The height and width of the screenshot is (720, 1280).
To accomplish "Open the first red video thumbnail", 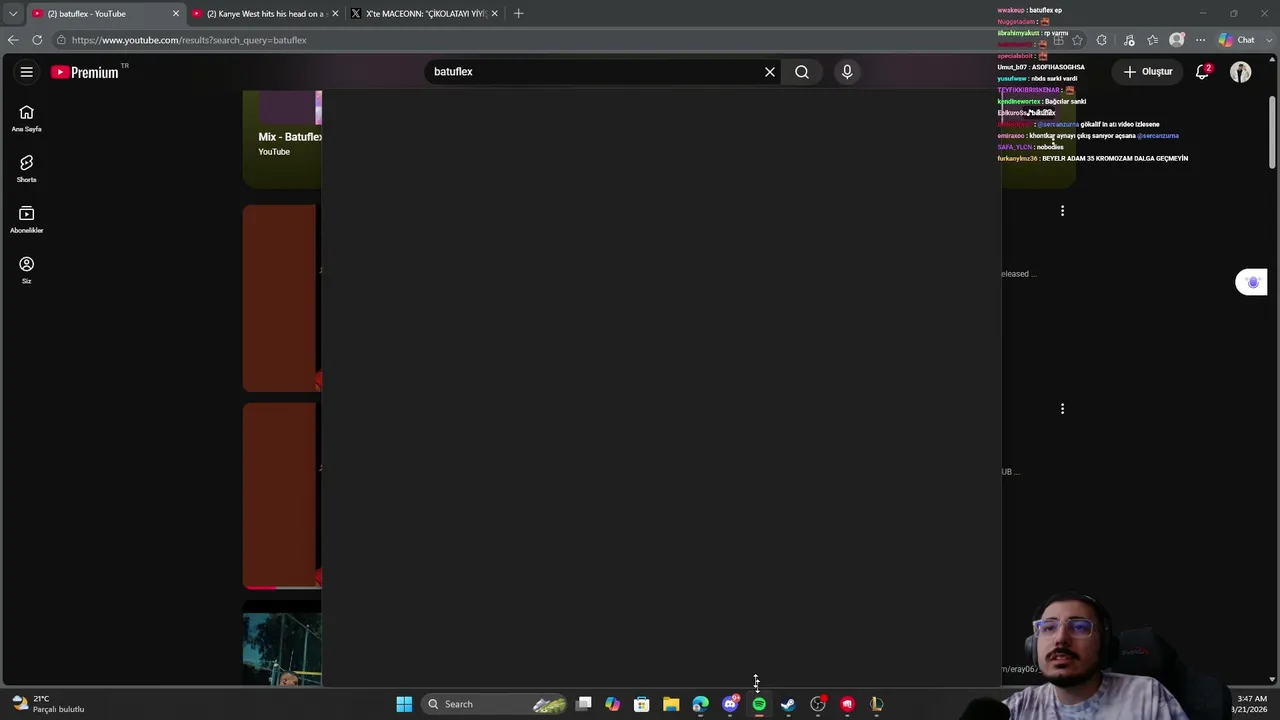I will pyautogui.click(x=282, y=298).
